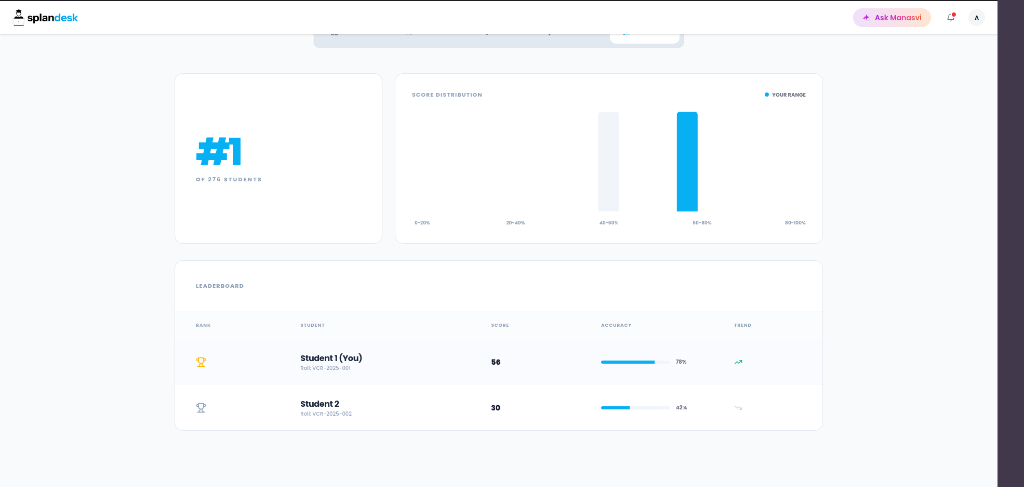Click the "of students" caption under #1
Screen dimensions: 1024x487
click(229, 179)
